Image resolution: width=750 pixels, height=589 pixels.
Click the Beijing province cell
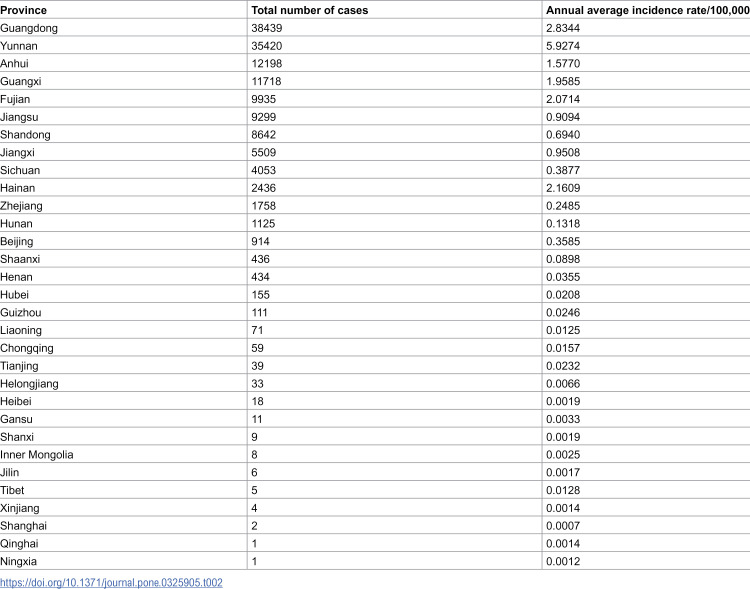point(17,242)
